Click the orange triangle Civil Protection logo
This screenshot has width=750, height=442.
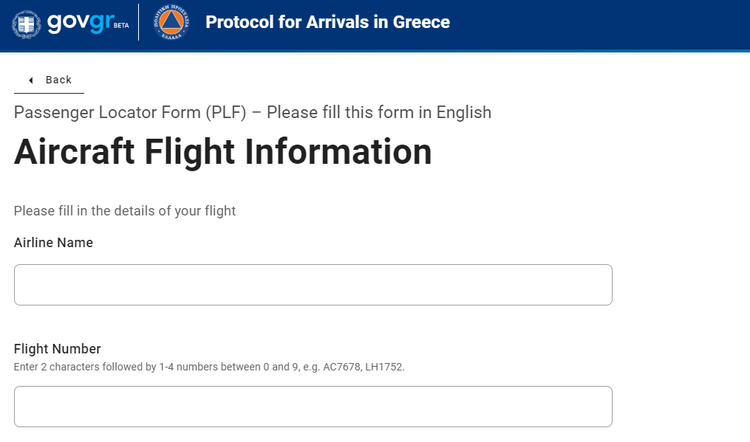click(x=171, y=22)
